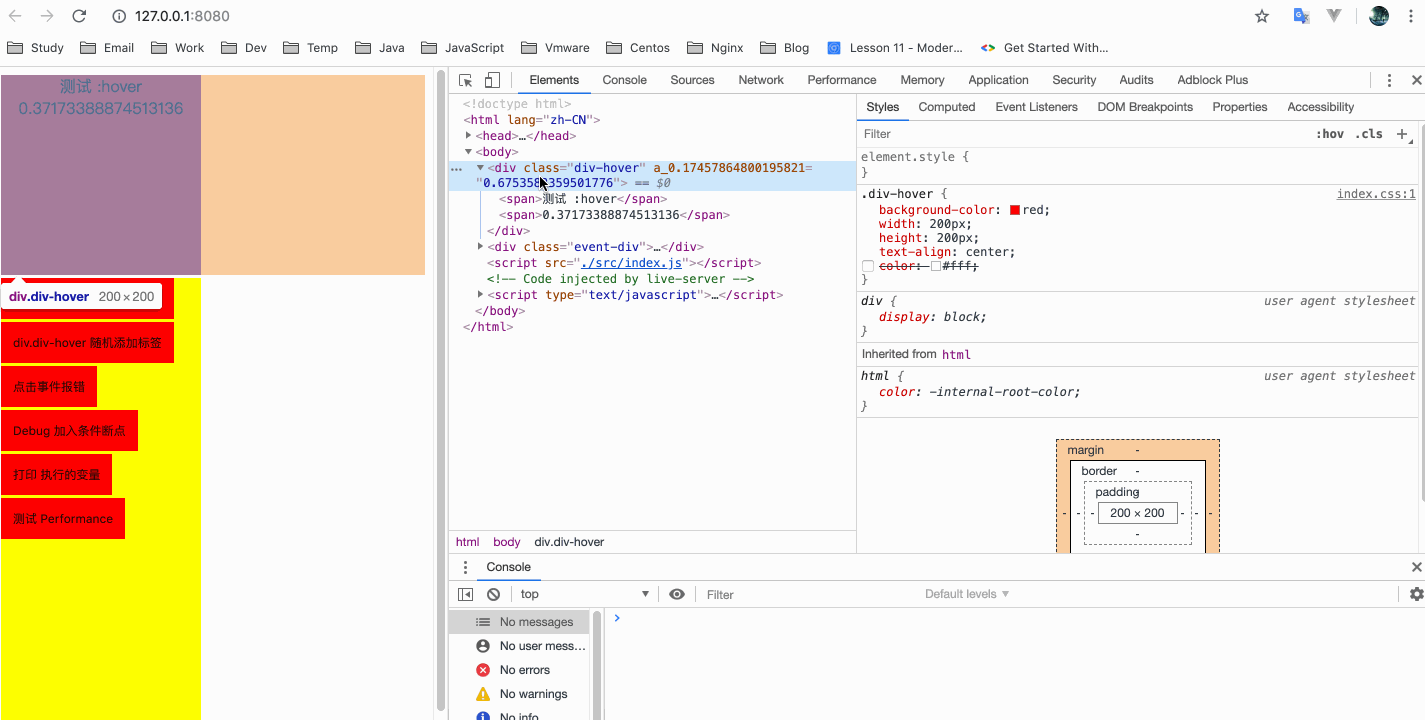The width and height of the screenshot is (1425, 720).
Task: Show the Event Listeners tab
Action: point(1036,107)
